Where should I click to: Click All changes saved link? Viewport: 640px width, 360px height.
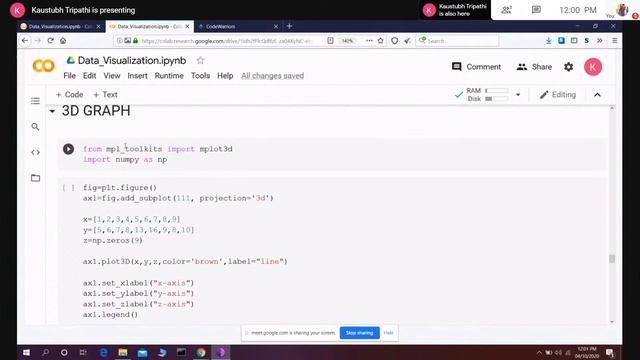pos(272,76)
